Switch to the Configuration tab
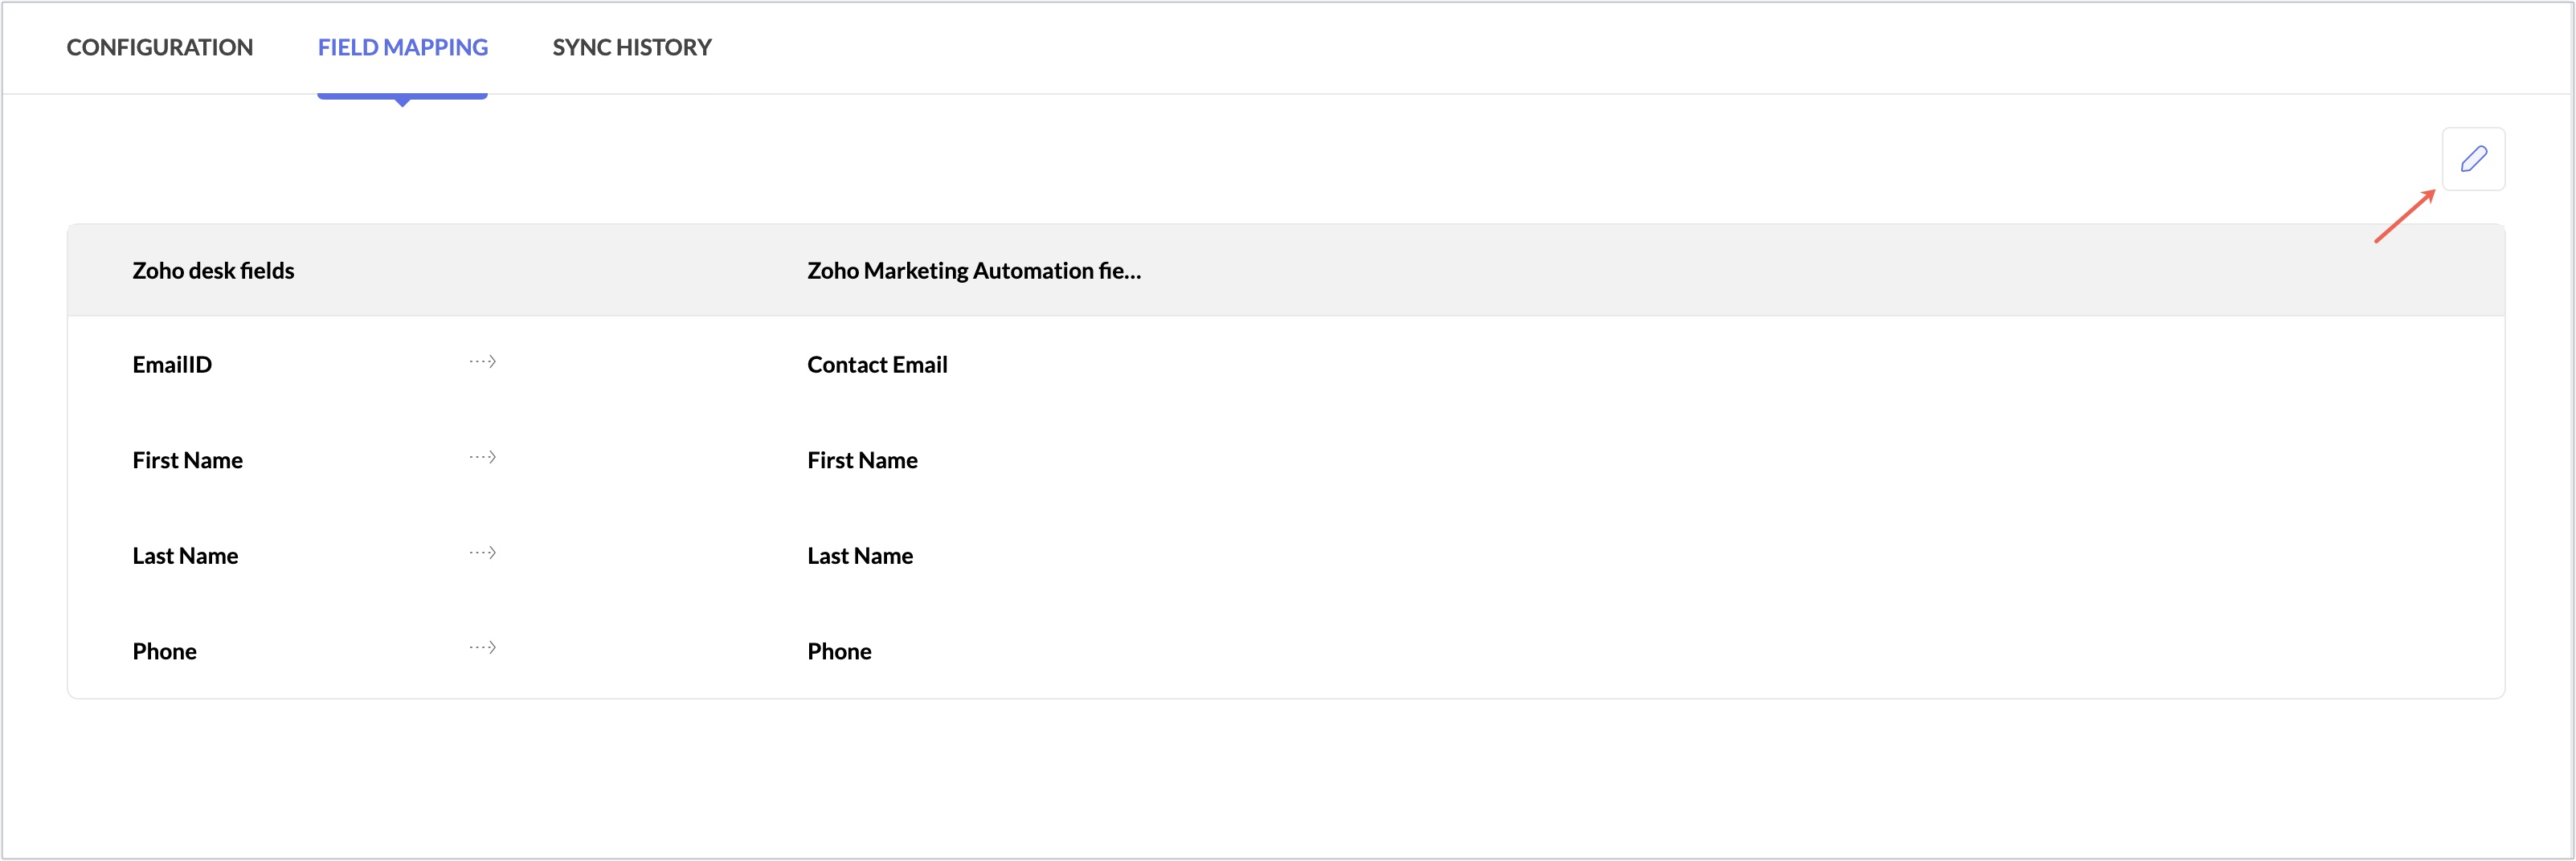The height and width of the screenshot is (861, 2576). click(160, 47)
